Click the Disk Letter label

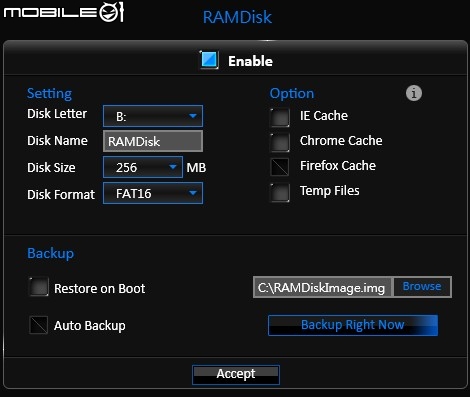[57, 114]
